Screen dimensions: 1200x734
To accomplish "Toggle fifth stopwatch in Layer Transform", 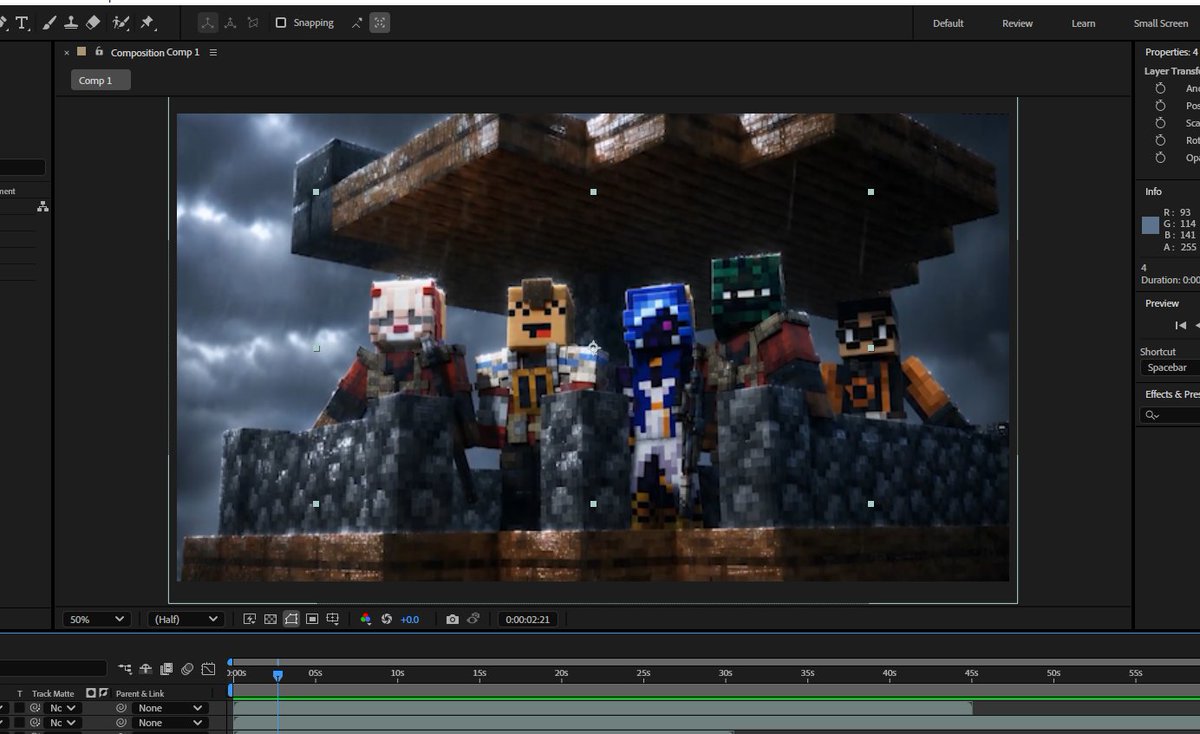I will point(1160,157).
